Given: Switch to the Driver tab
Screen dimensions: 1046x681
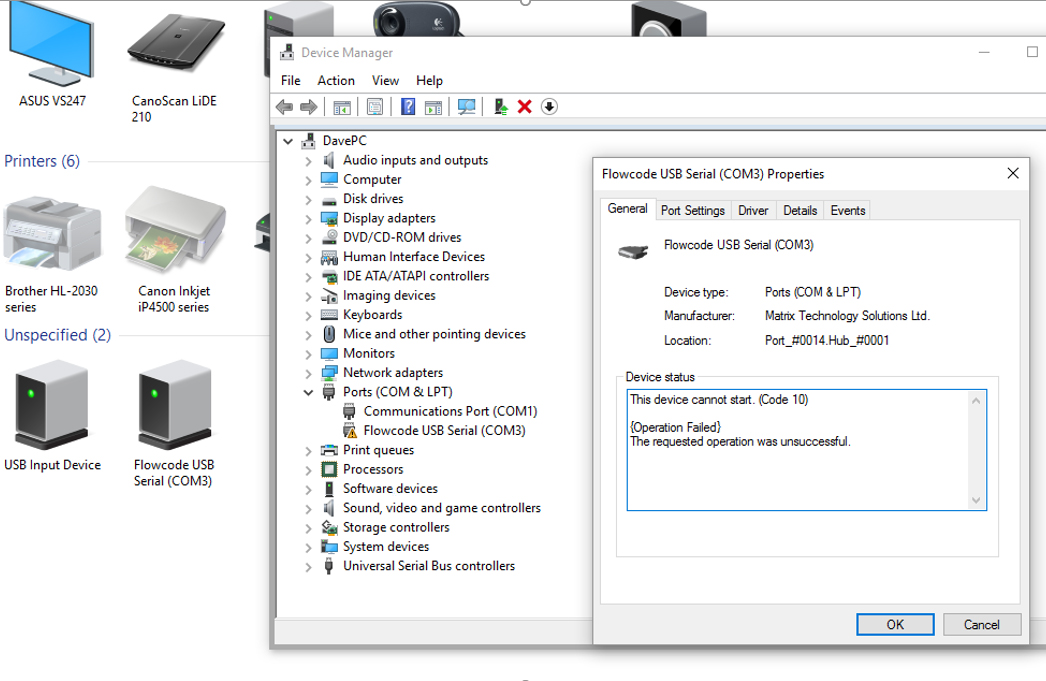Looking at the screenshot, I should click(753, 211).
